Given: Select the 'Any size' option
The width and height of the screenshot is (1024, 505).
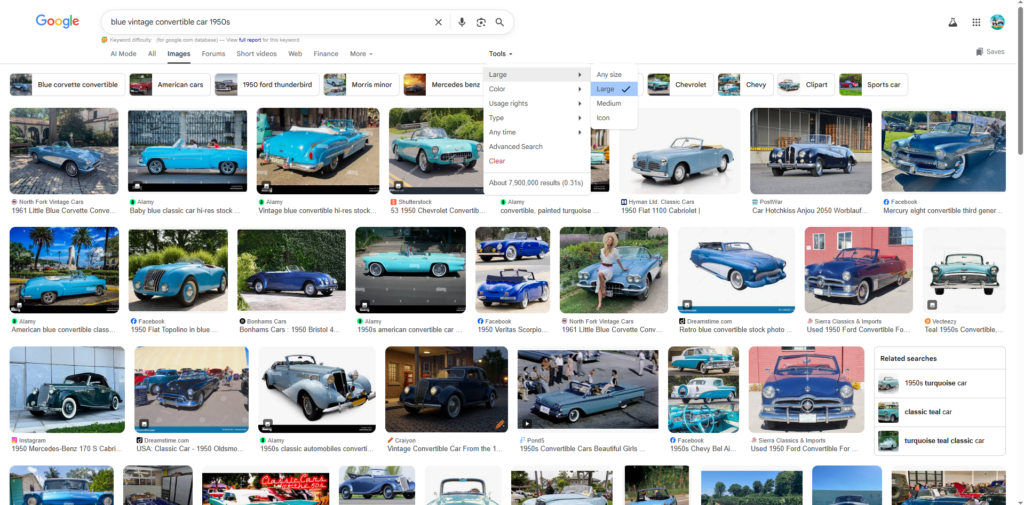Looking at the screenshot, I should coord(609,75).
